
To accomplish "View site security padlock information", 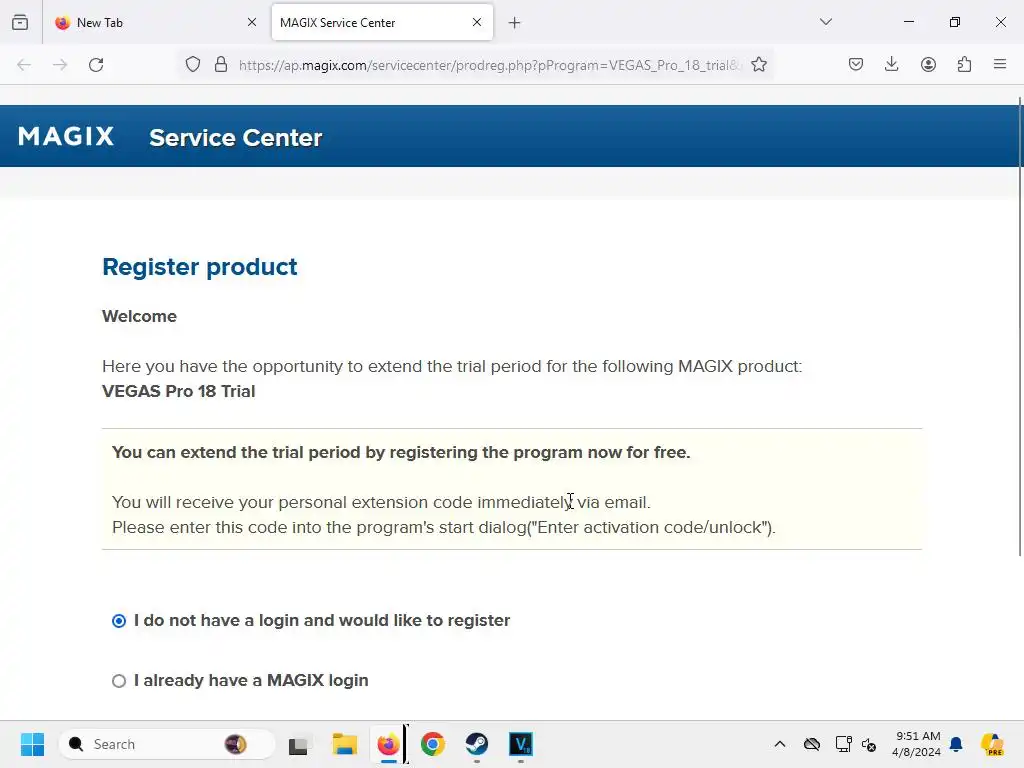I will (221, 65).
